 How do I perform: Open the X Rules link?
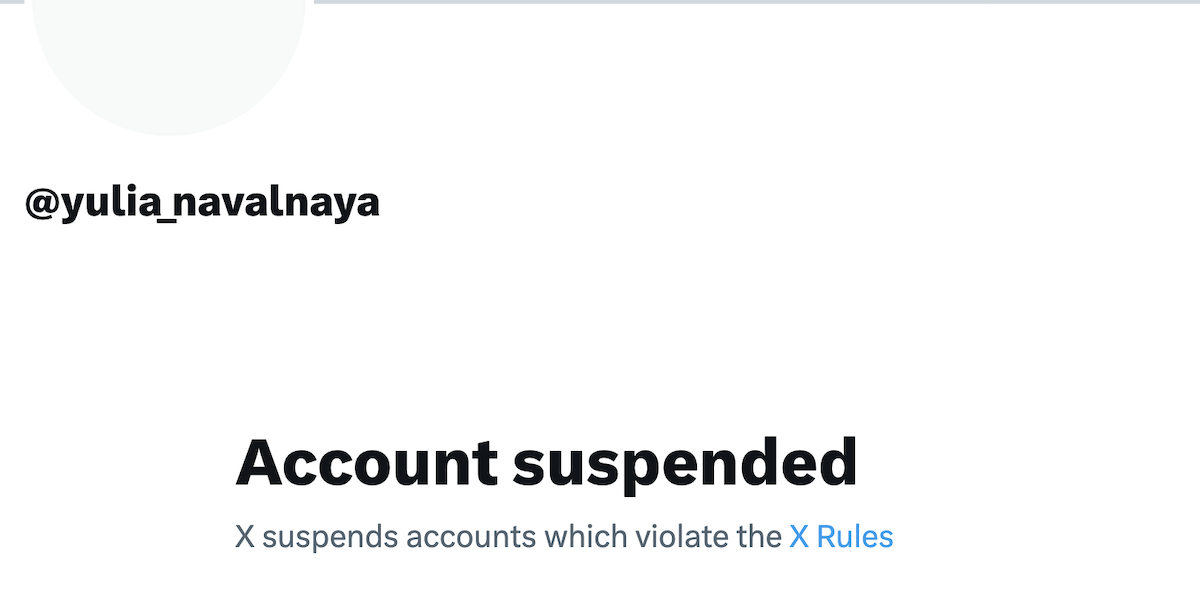[x=841, y=537]
